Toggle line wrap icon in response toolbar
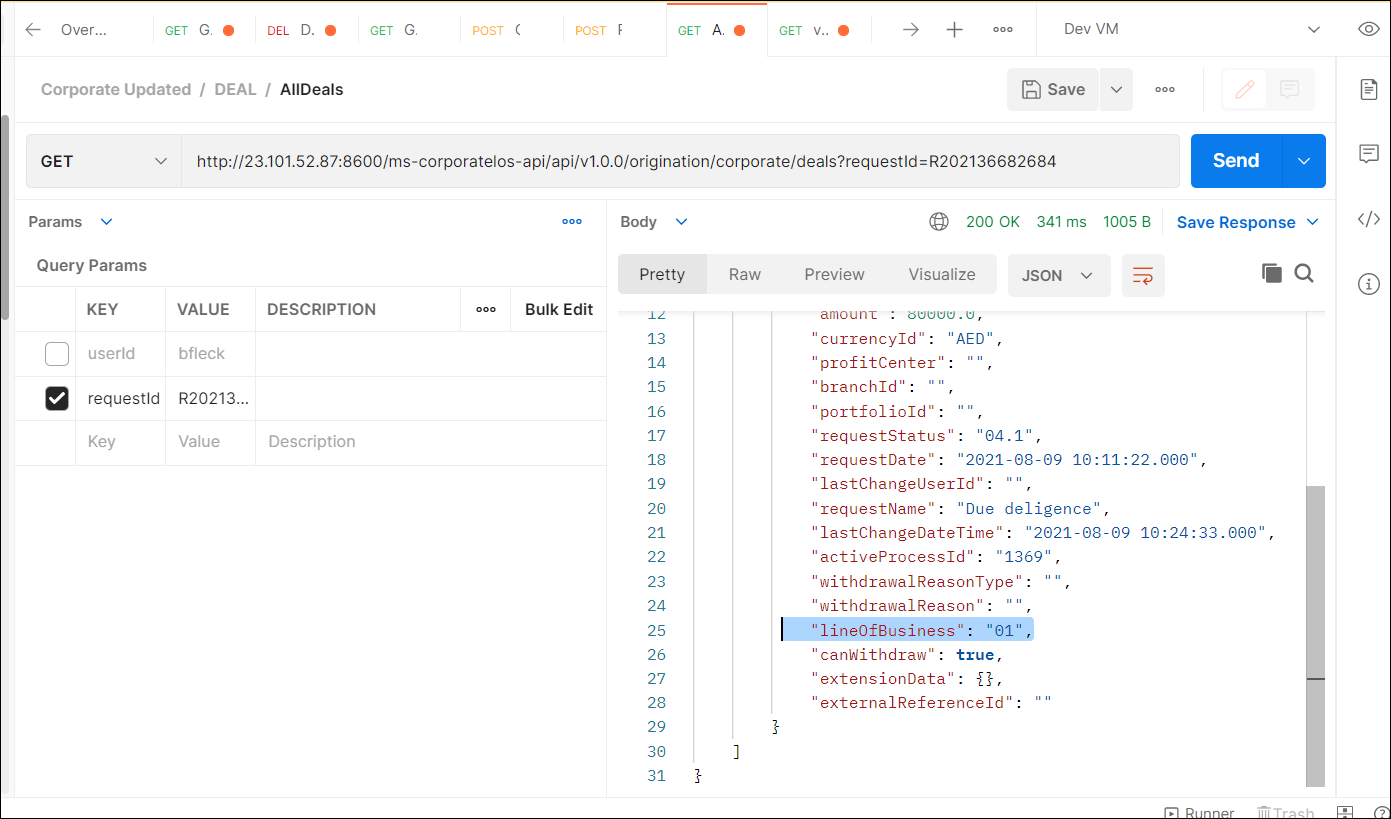The image size is (1391, 819). click(x=1143, y=275)
